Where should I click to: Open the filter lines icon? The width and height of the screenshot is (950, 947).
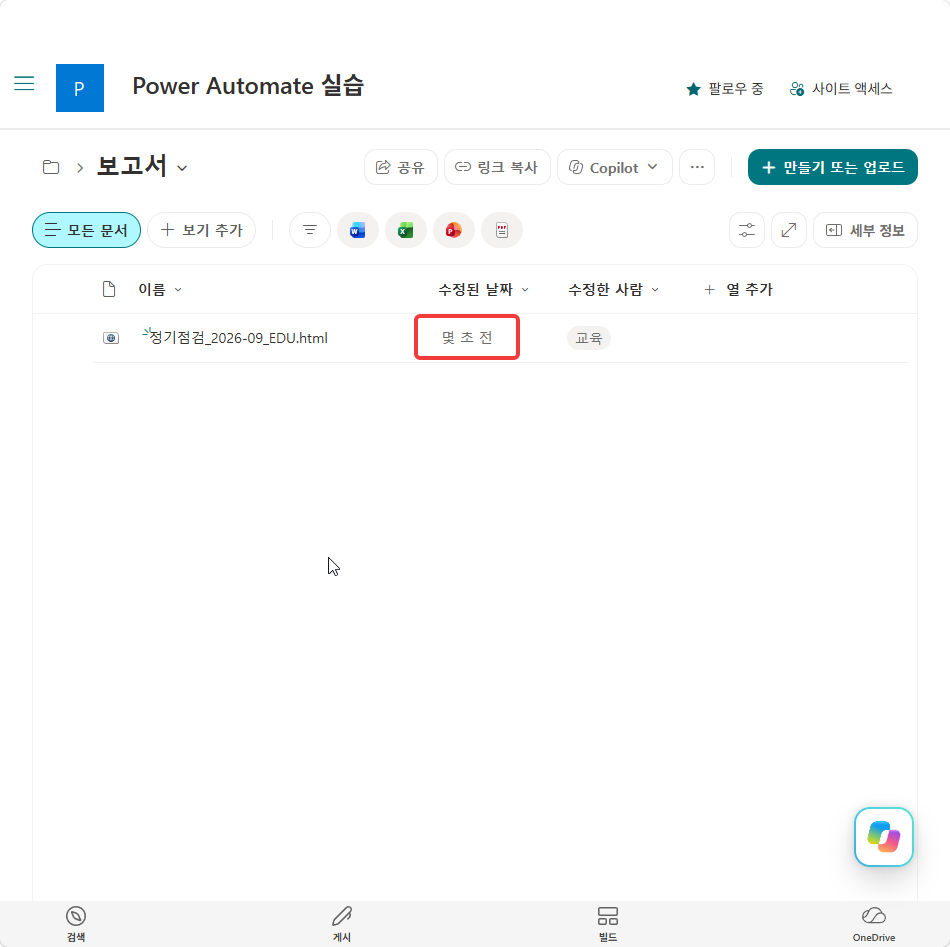(x=310, y=230)
